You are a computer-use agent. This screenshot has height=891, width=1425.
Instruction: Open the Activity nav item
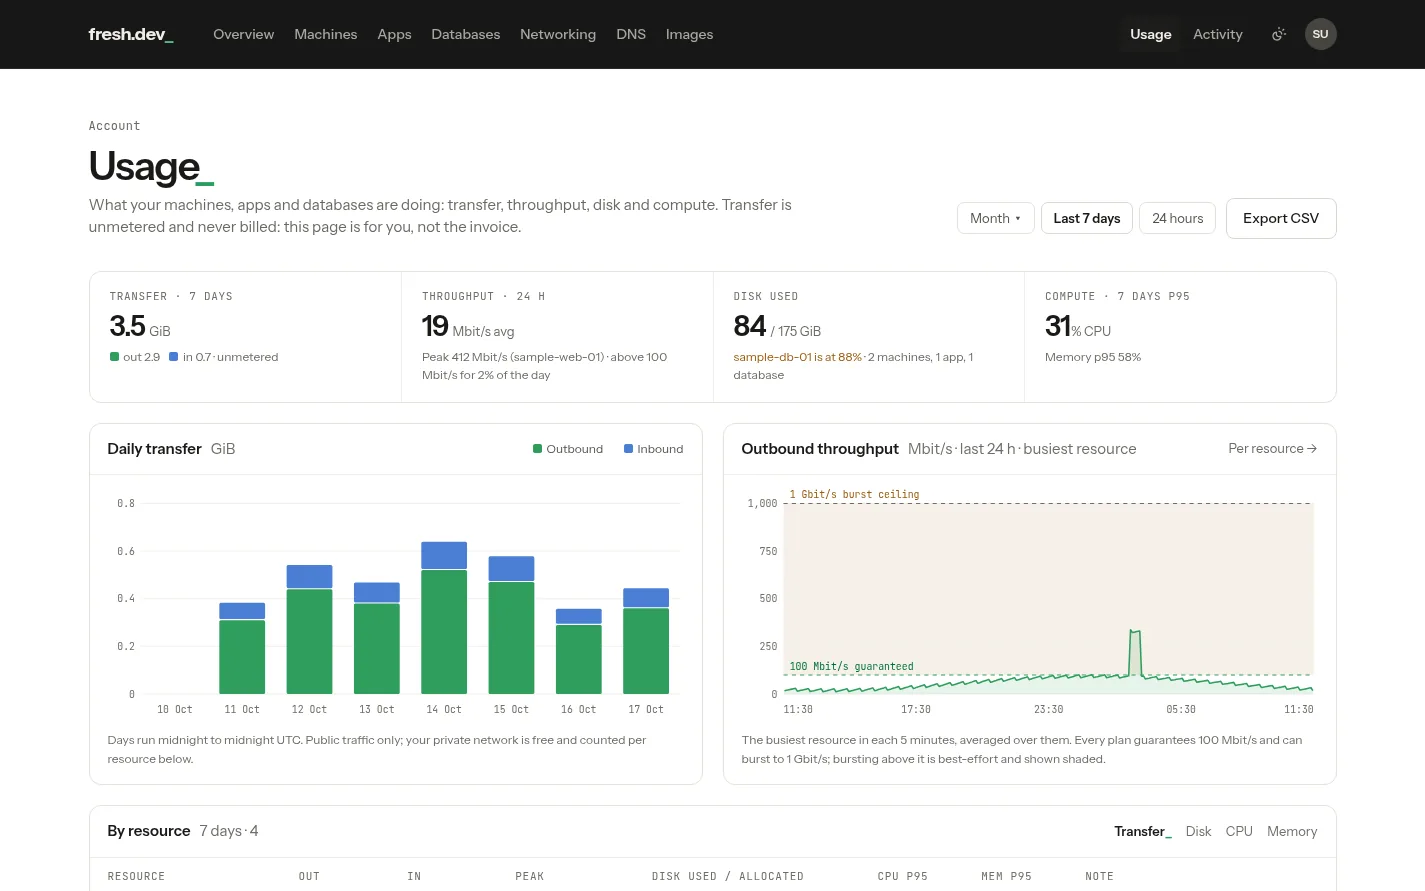point(1217,34)
